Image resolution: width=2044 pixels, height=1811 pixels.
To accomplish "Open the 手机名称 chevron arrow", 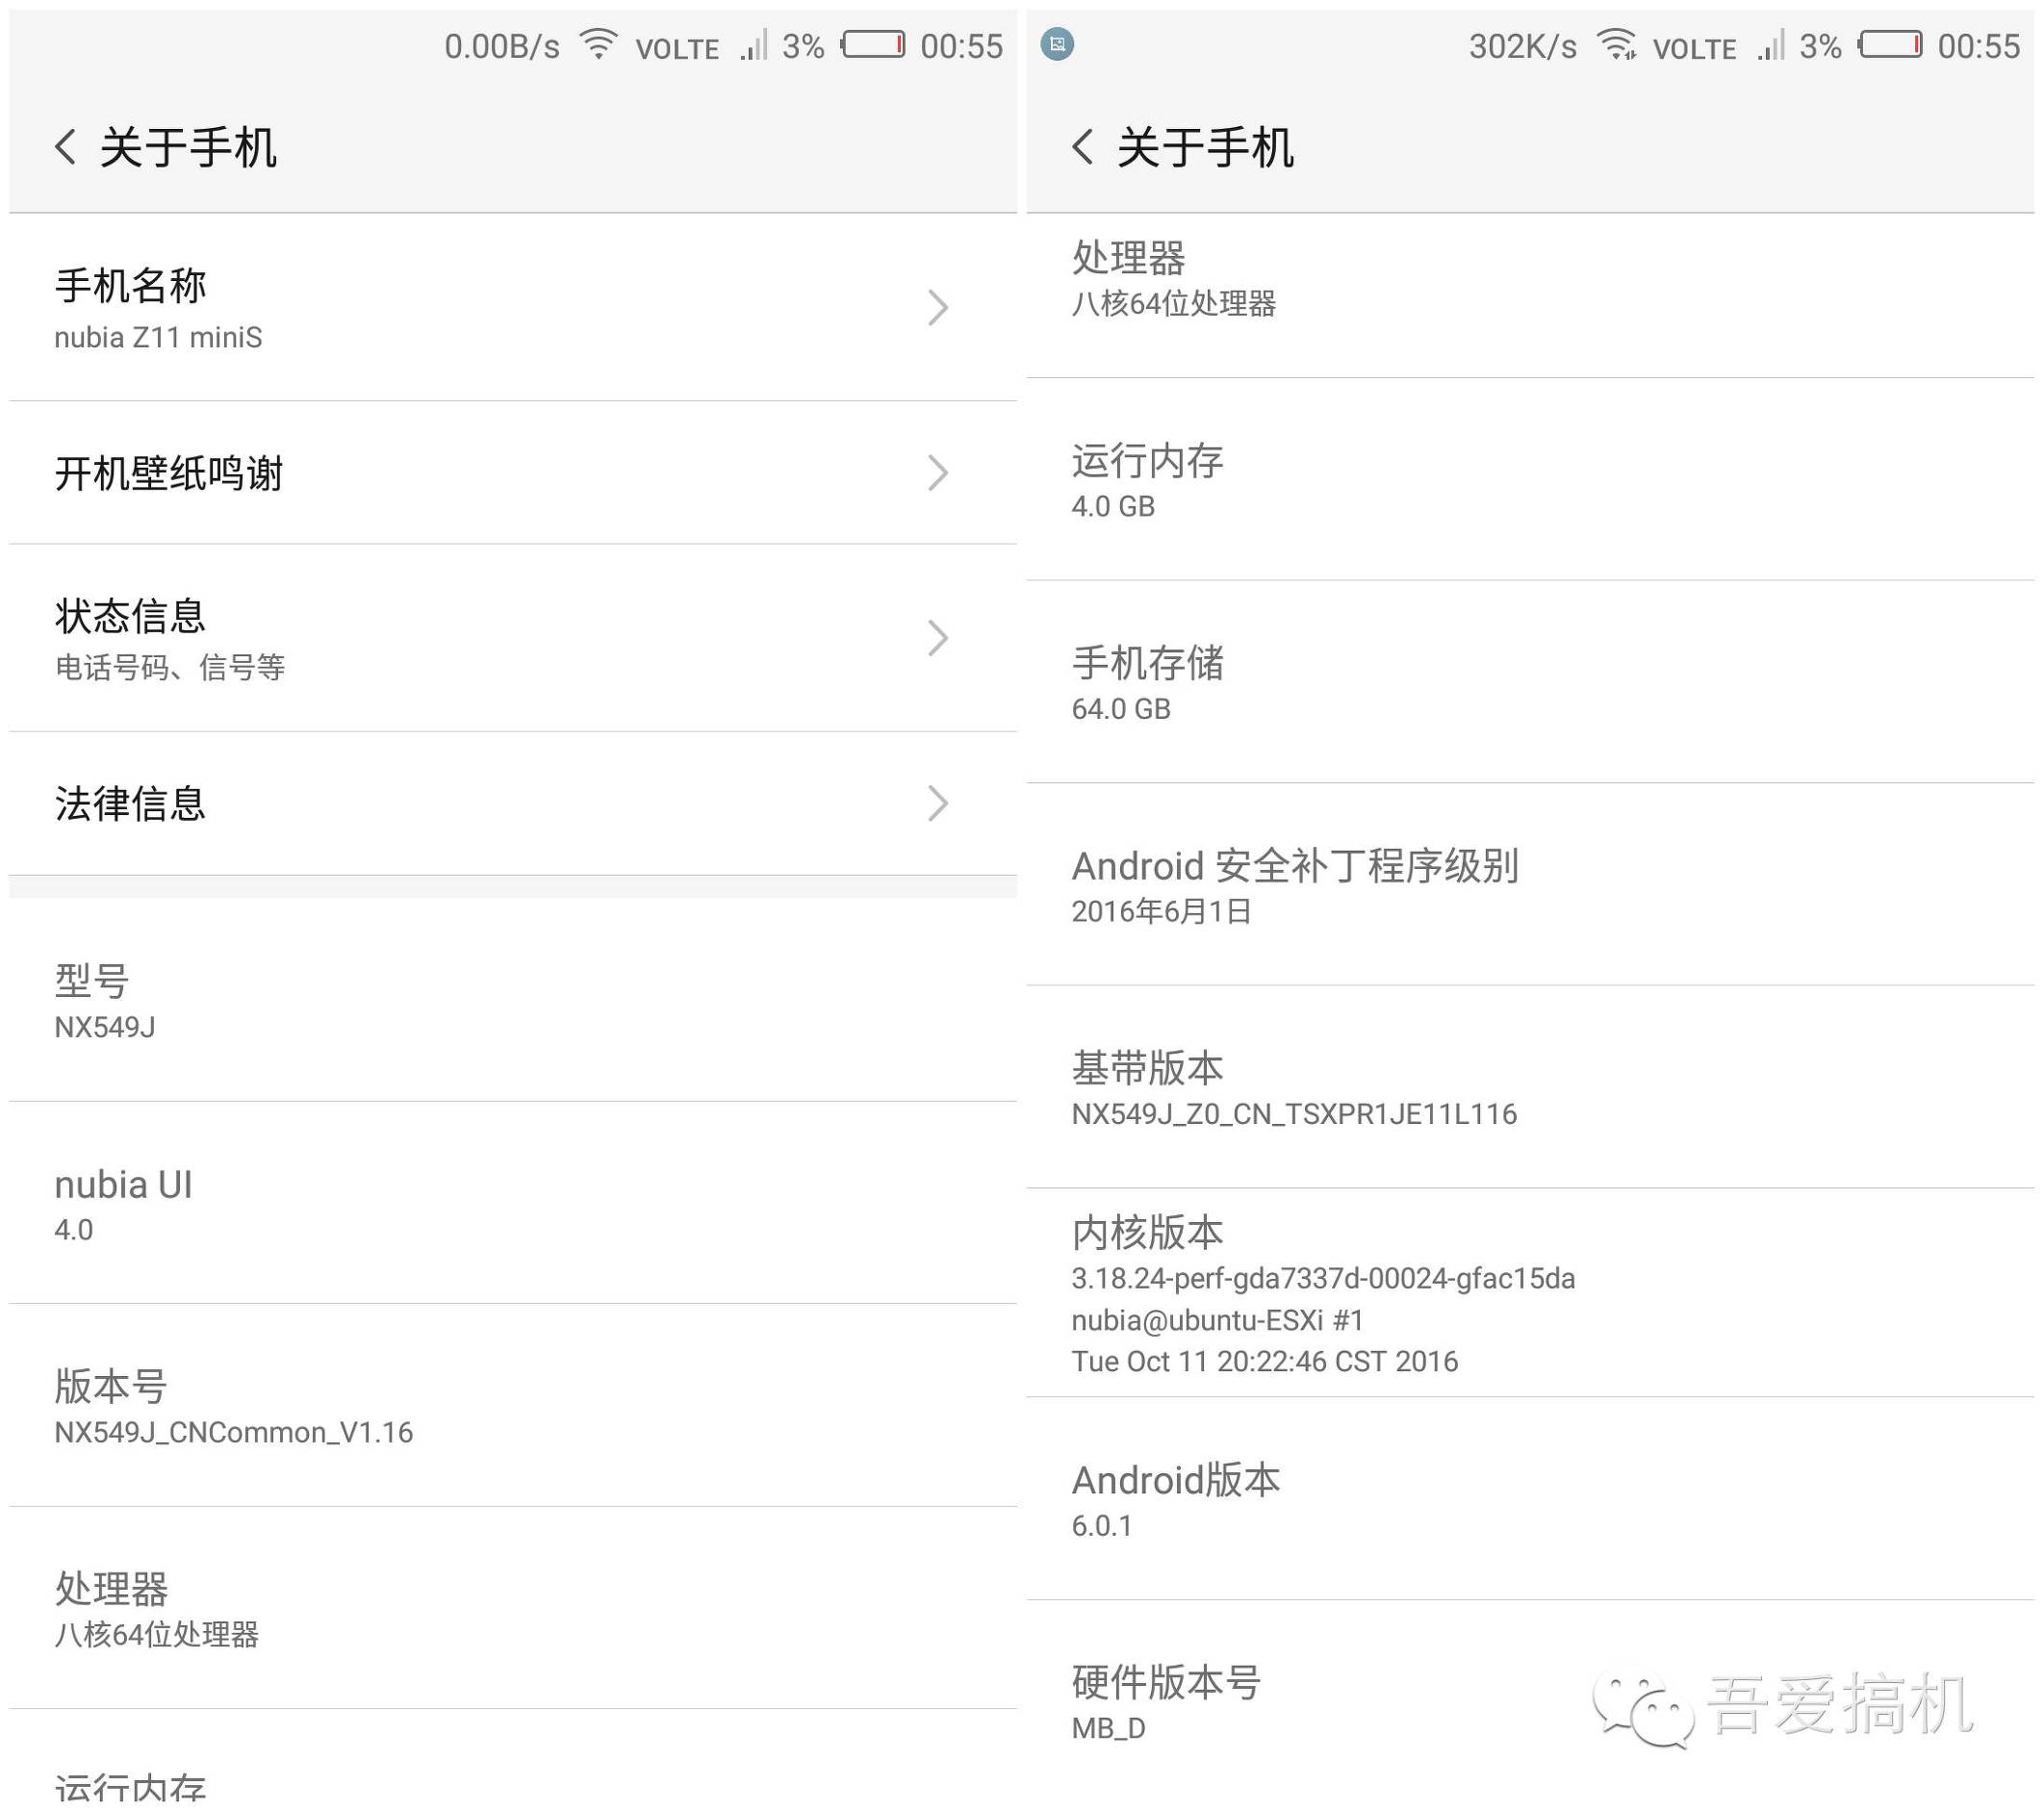I will pos(937,307).
